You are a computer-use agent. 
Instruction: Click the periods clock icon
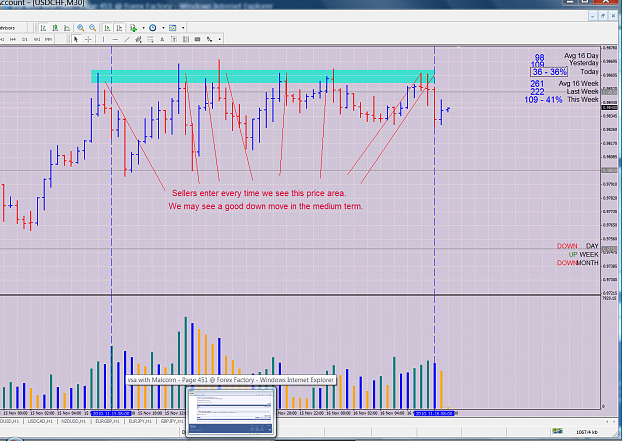(x=153, y=28)
